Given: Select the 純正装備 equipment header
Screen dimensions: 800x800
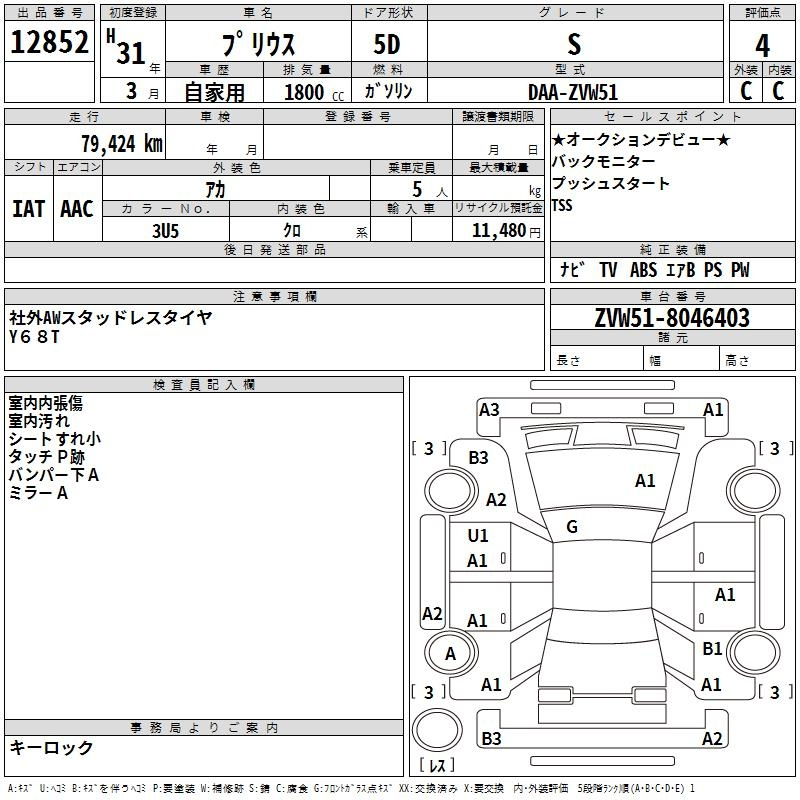Looking at the screenshot, I should pyautogui.click(x=673, y=250).
